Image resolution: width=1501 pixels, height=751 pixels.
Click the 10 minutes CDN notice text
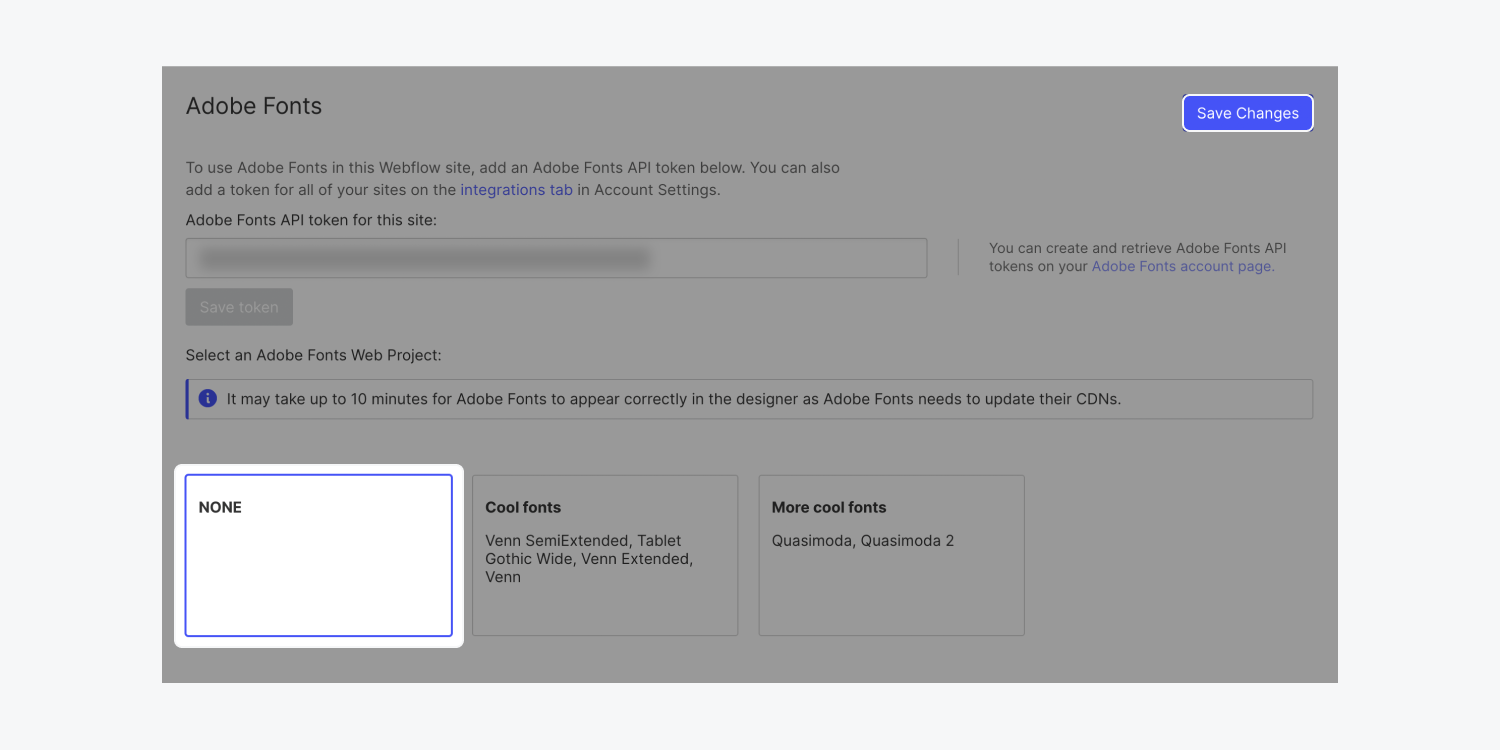point(674,398)
